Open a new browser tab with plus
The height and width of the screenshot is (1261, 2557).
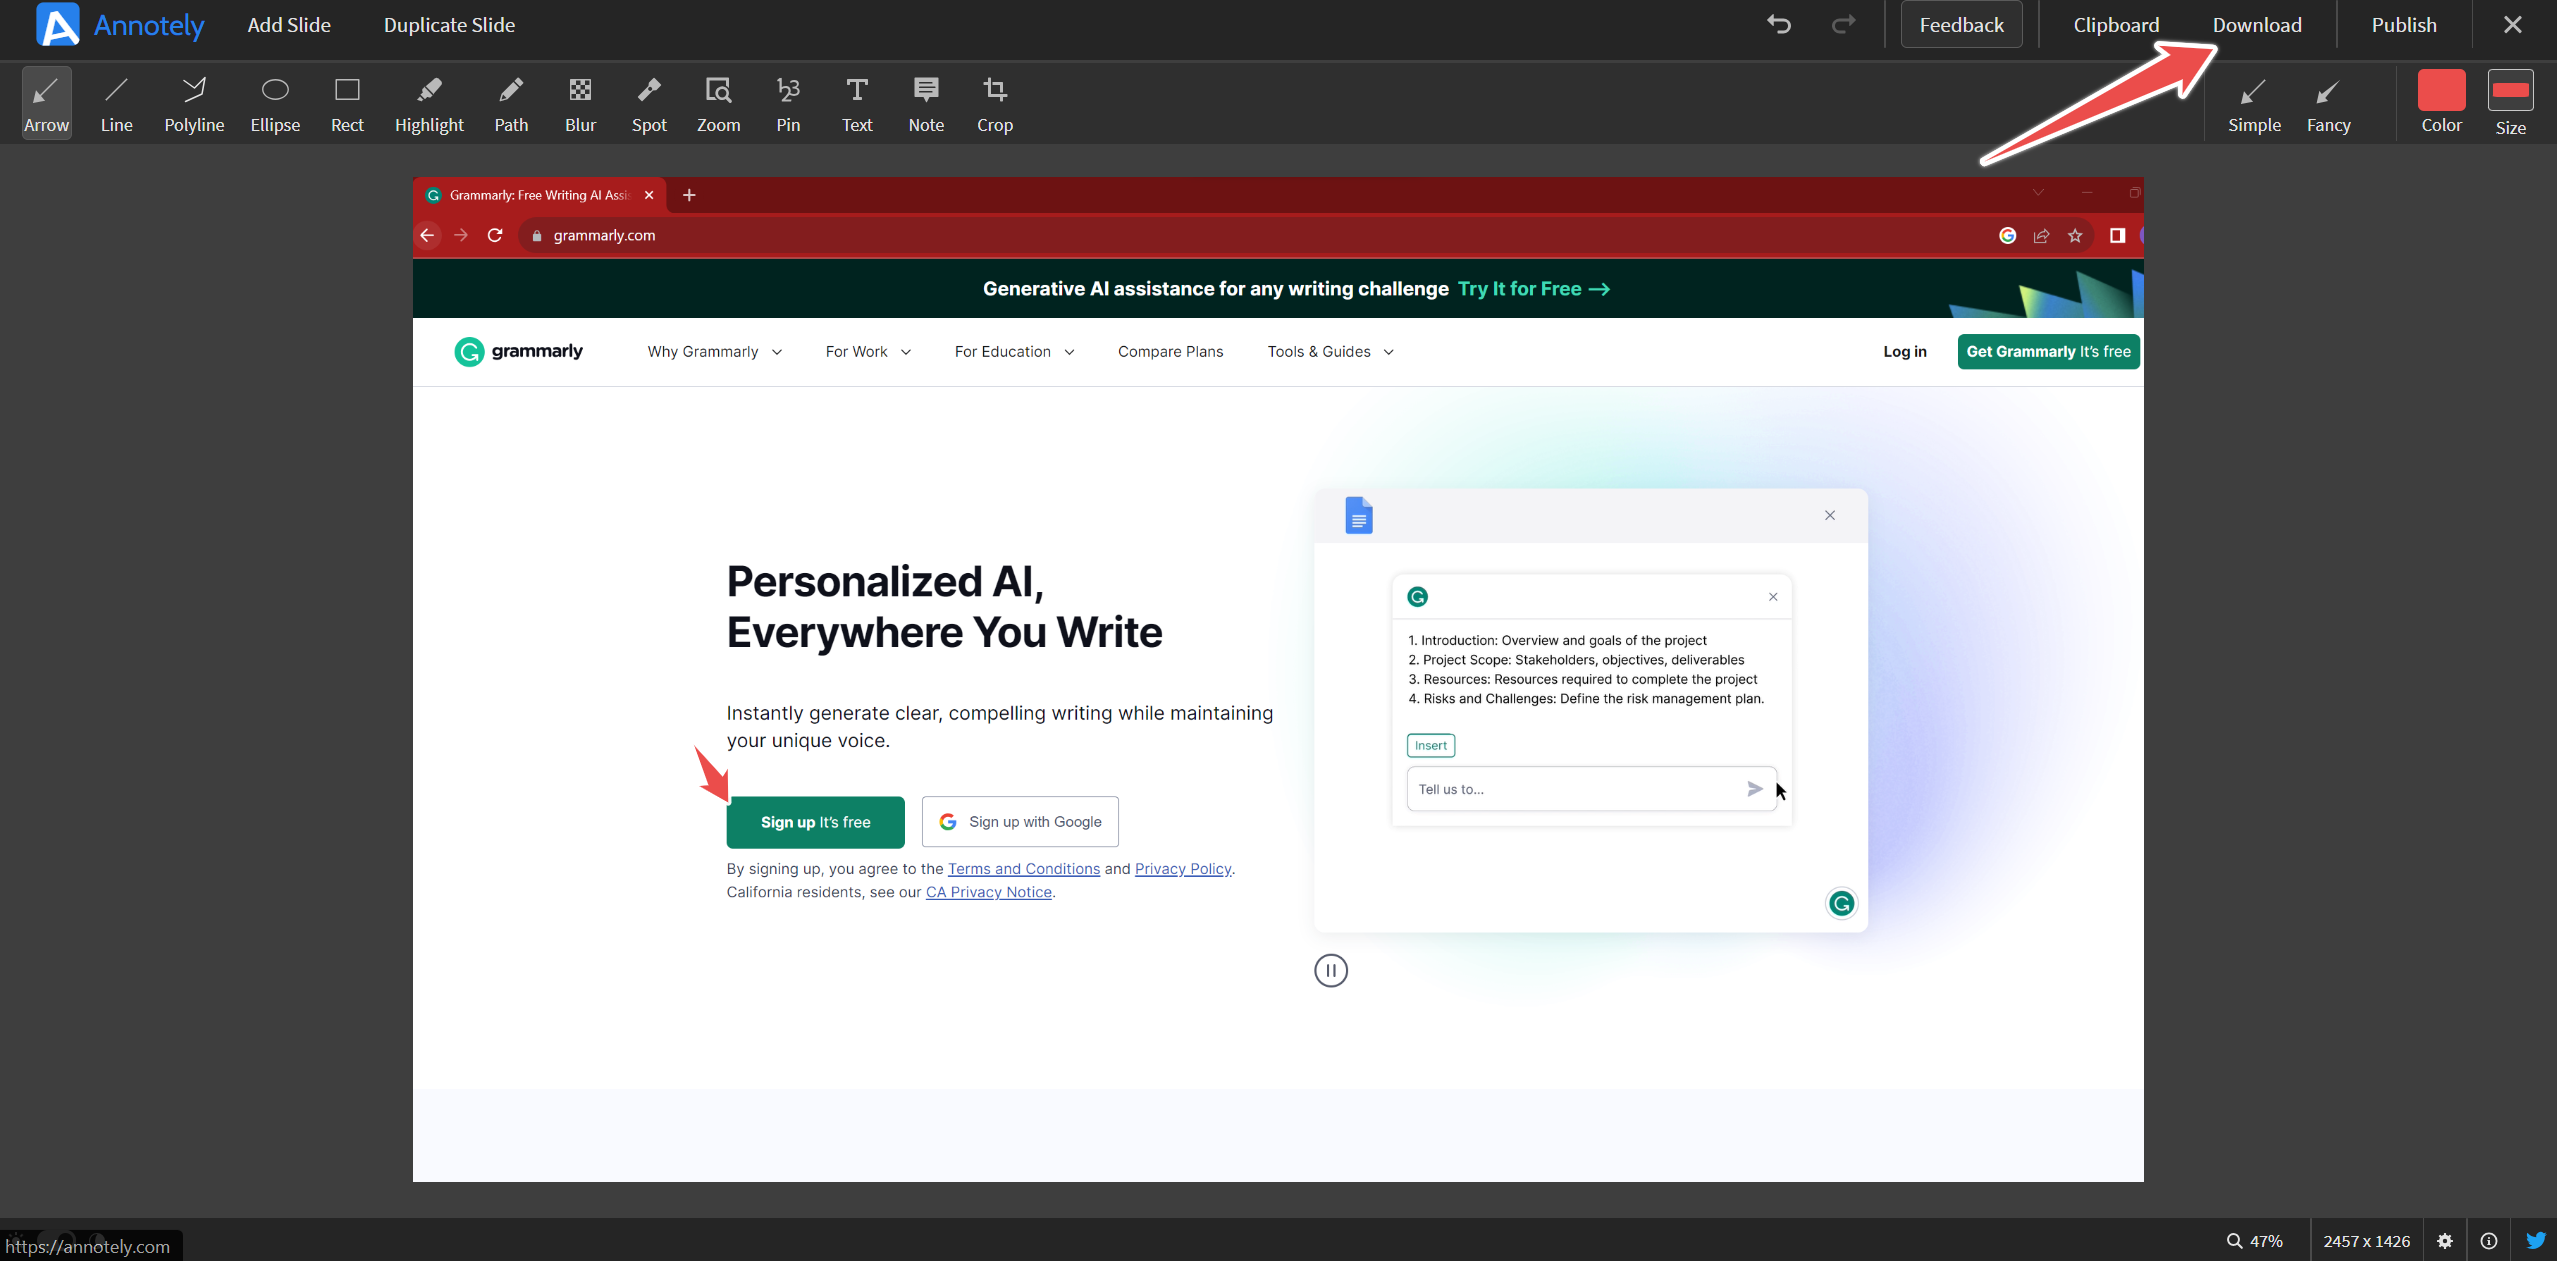tap(689, 195)
